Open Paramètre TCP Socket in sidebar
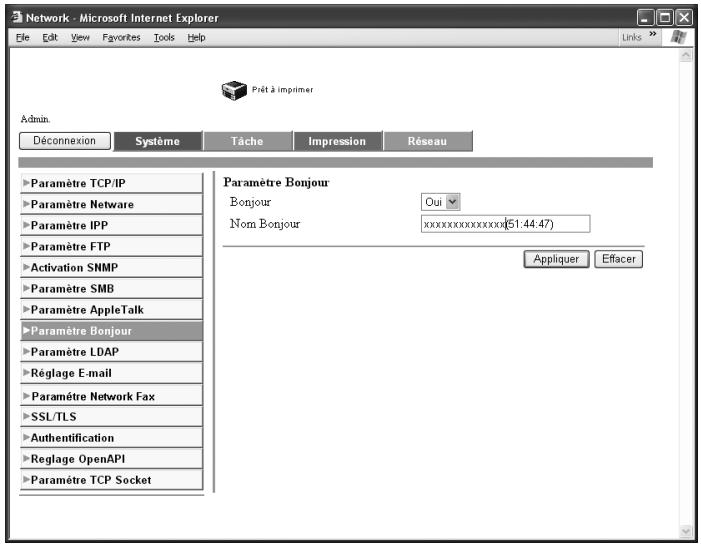 (x=111, y=480)
